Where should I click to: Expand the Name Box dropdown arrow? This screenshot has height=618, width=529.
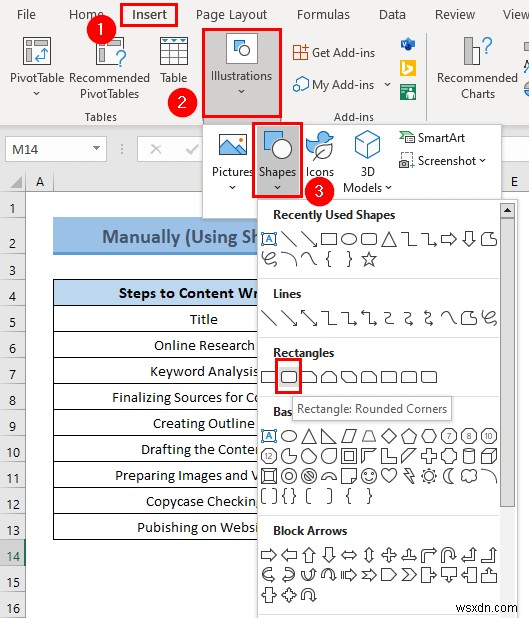pyautogui.click(x=96, y=149)
